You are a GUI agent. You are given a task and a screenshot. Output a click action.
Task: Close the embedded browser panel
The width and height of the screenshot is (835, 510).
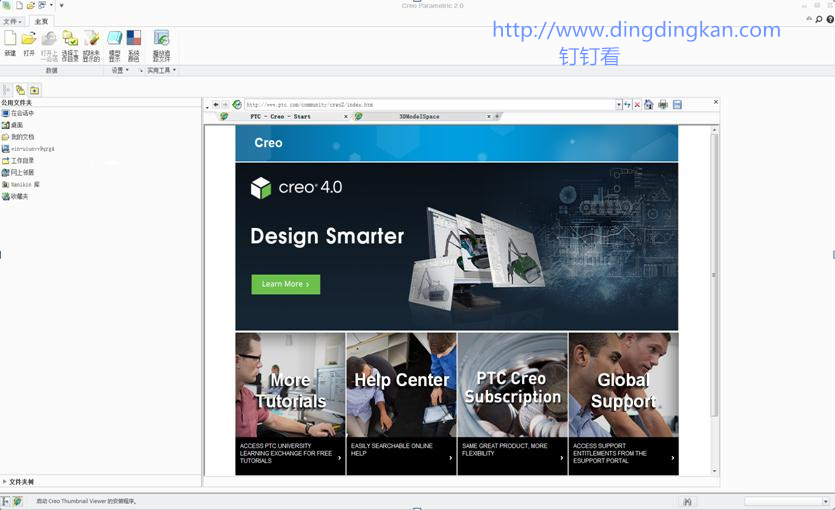(716, 102)
